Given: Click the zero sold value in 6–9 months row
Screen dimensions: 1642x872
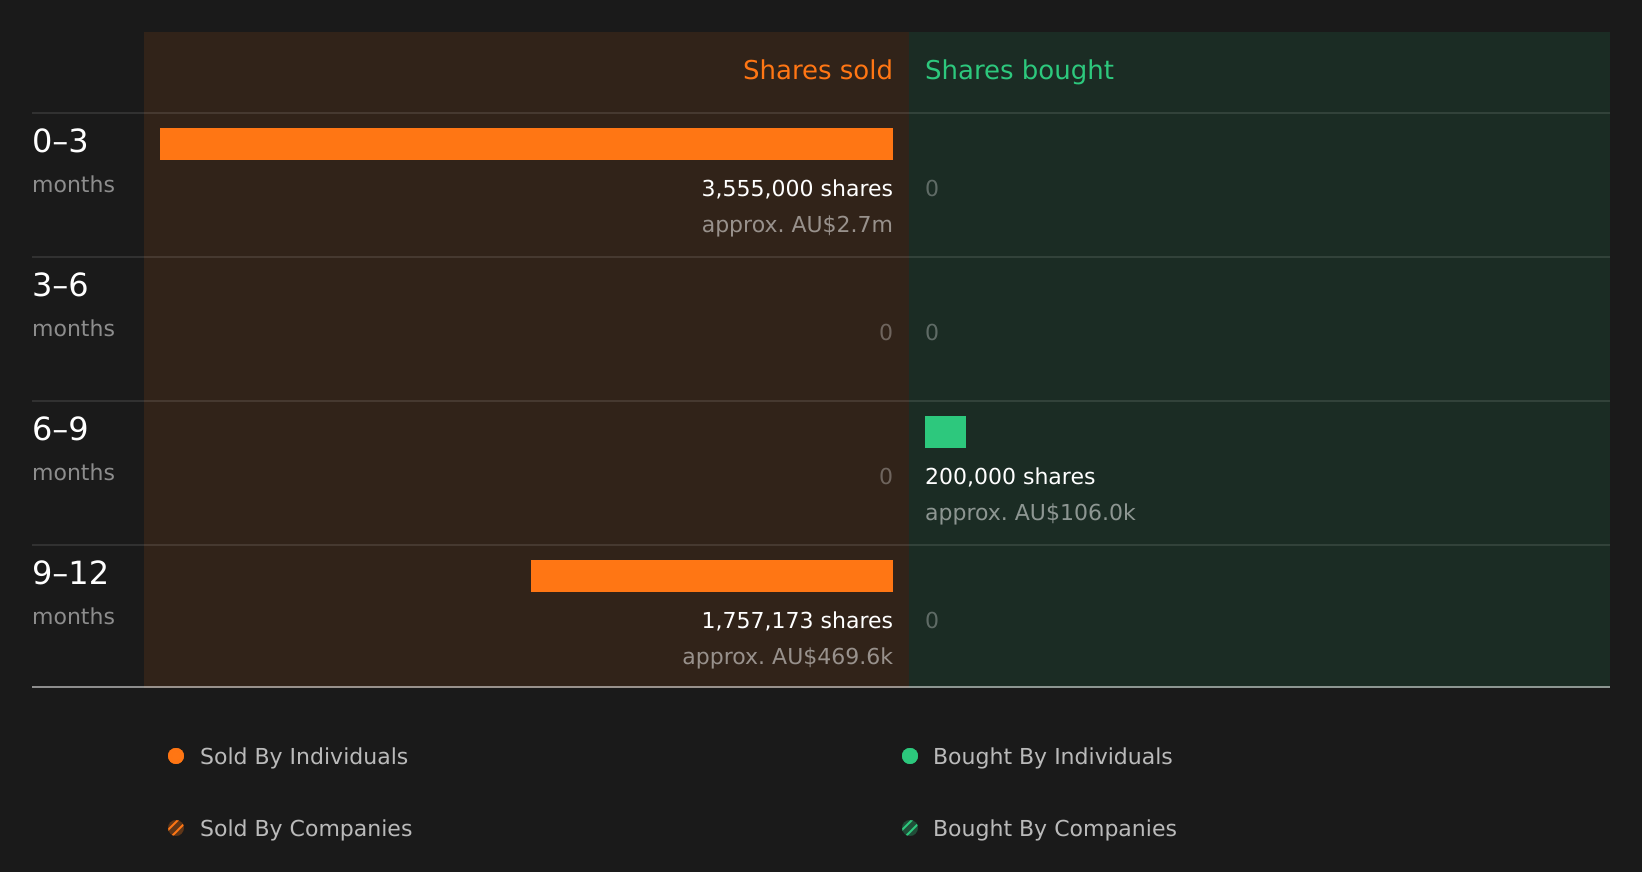Looking at the screenshot, I should 886,476.
